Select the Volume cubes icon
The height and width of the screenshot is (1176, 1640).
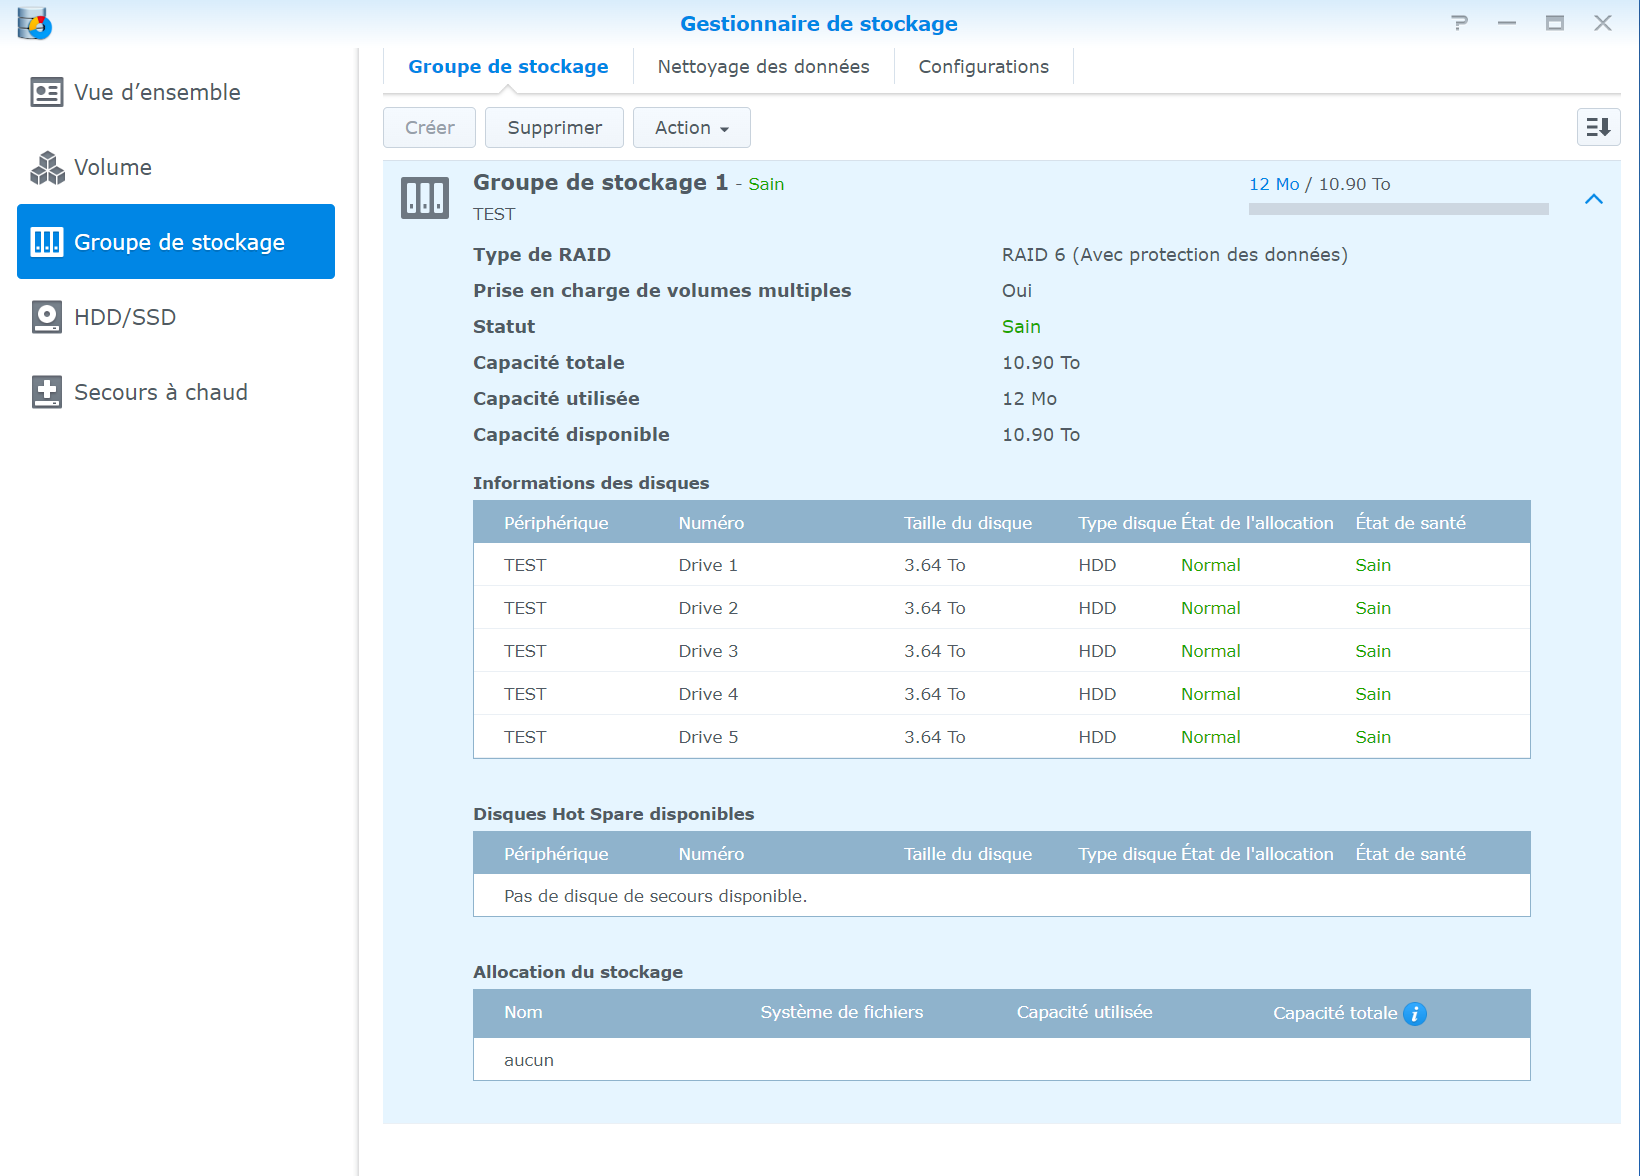tap(47, 168)
